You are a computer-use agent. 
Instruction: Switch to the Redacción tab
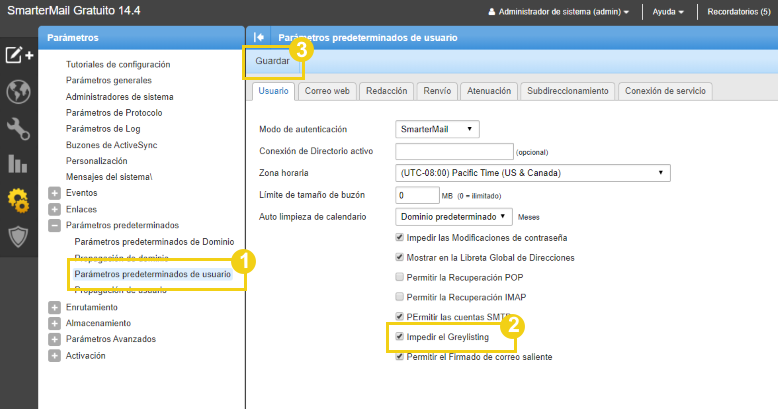click(x=387, y=91)
